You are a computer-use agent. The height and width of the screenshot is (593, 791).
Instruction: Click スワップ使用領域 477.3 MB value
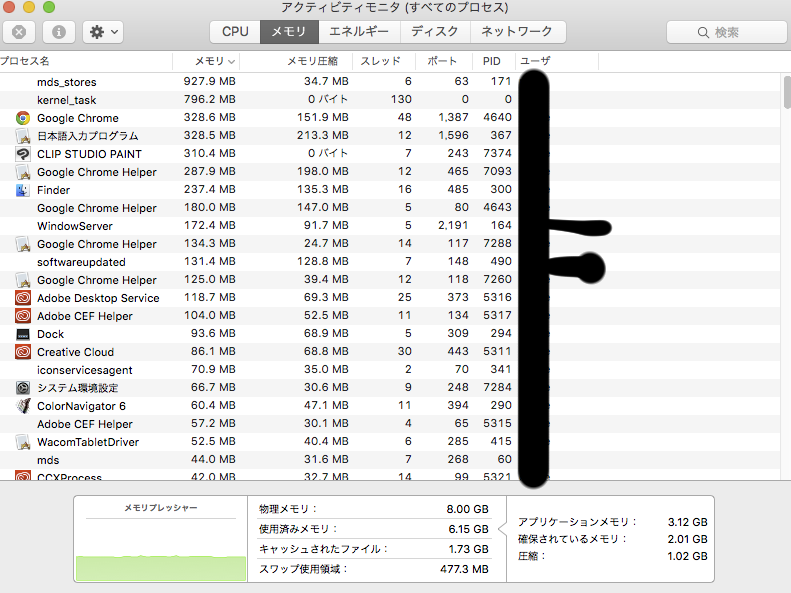click(x=464, y=569)
